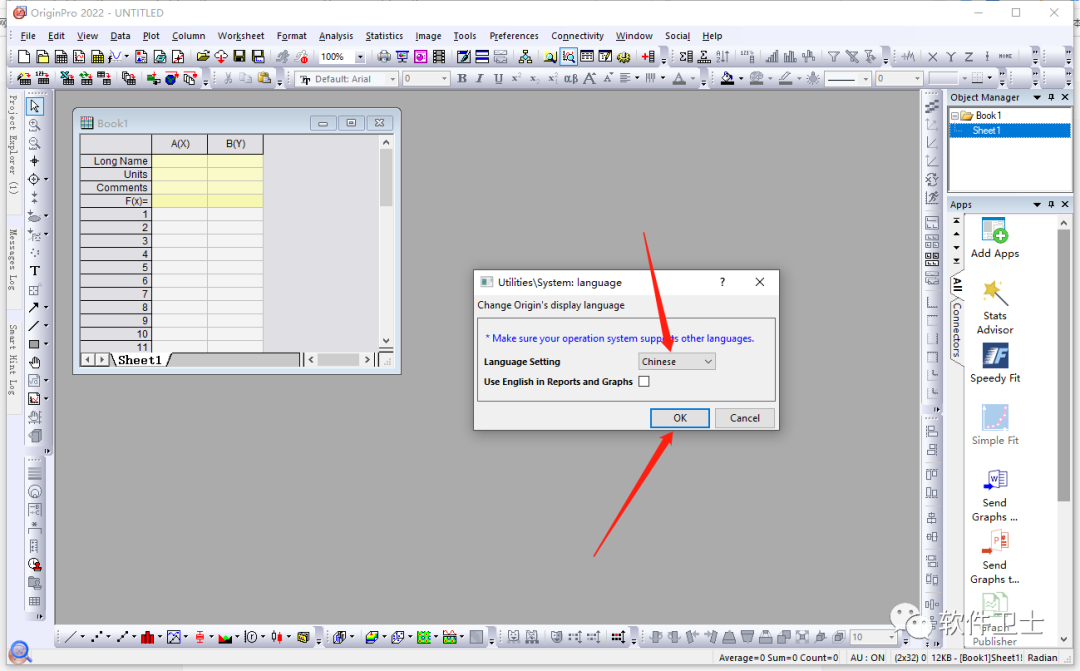Image resolution: width=1080 pixels, height=671 pixels.
Task: Open the Worksheet menu
Action: (241, 36)
